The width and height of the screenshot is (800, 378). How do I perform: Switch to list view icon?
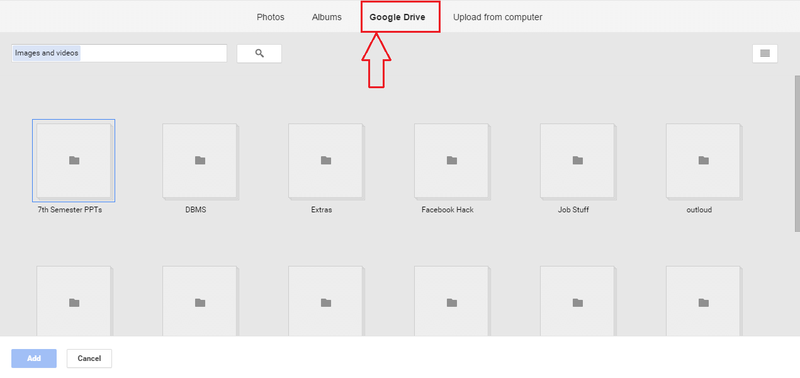click(765, 54)
